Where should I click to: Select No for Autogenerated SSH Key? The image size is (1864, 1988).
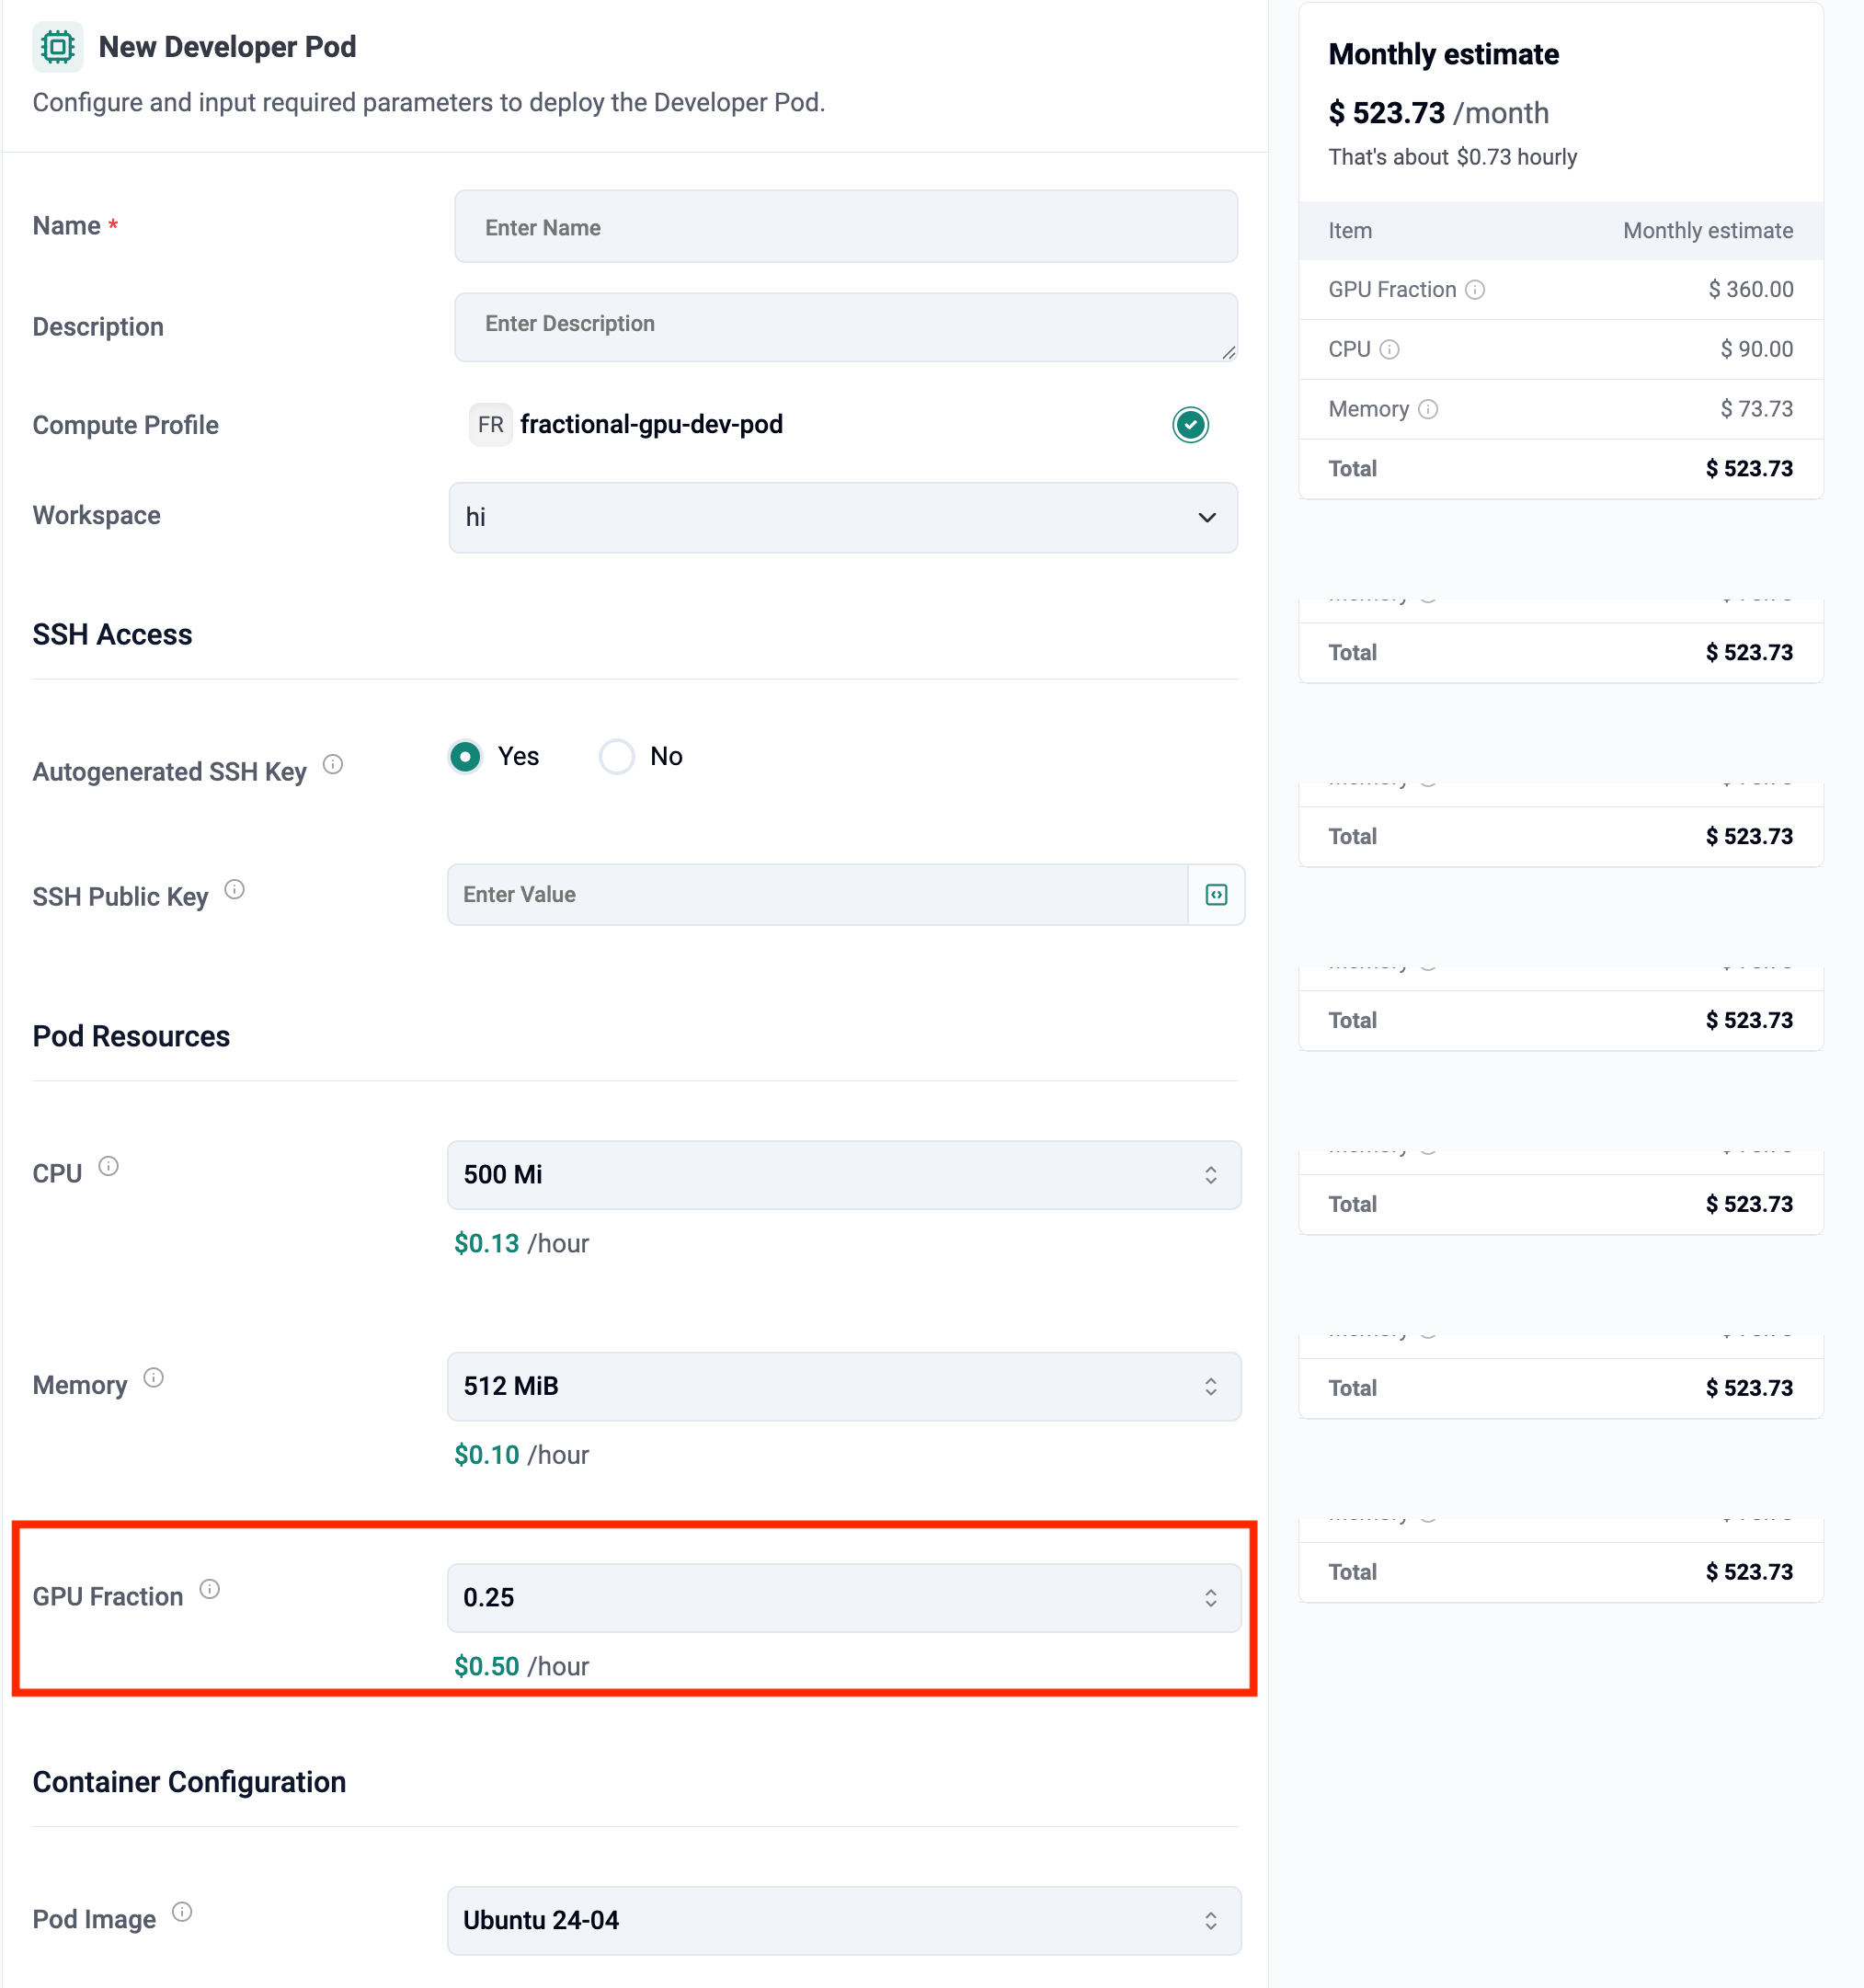[x=617, y=757]
